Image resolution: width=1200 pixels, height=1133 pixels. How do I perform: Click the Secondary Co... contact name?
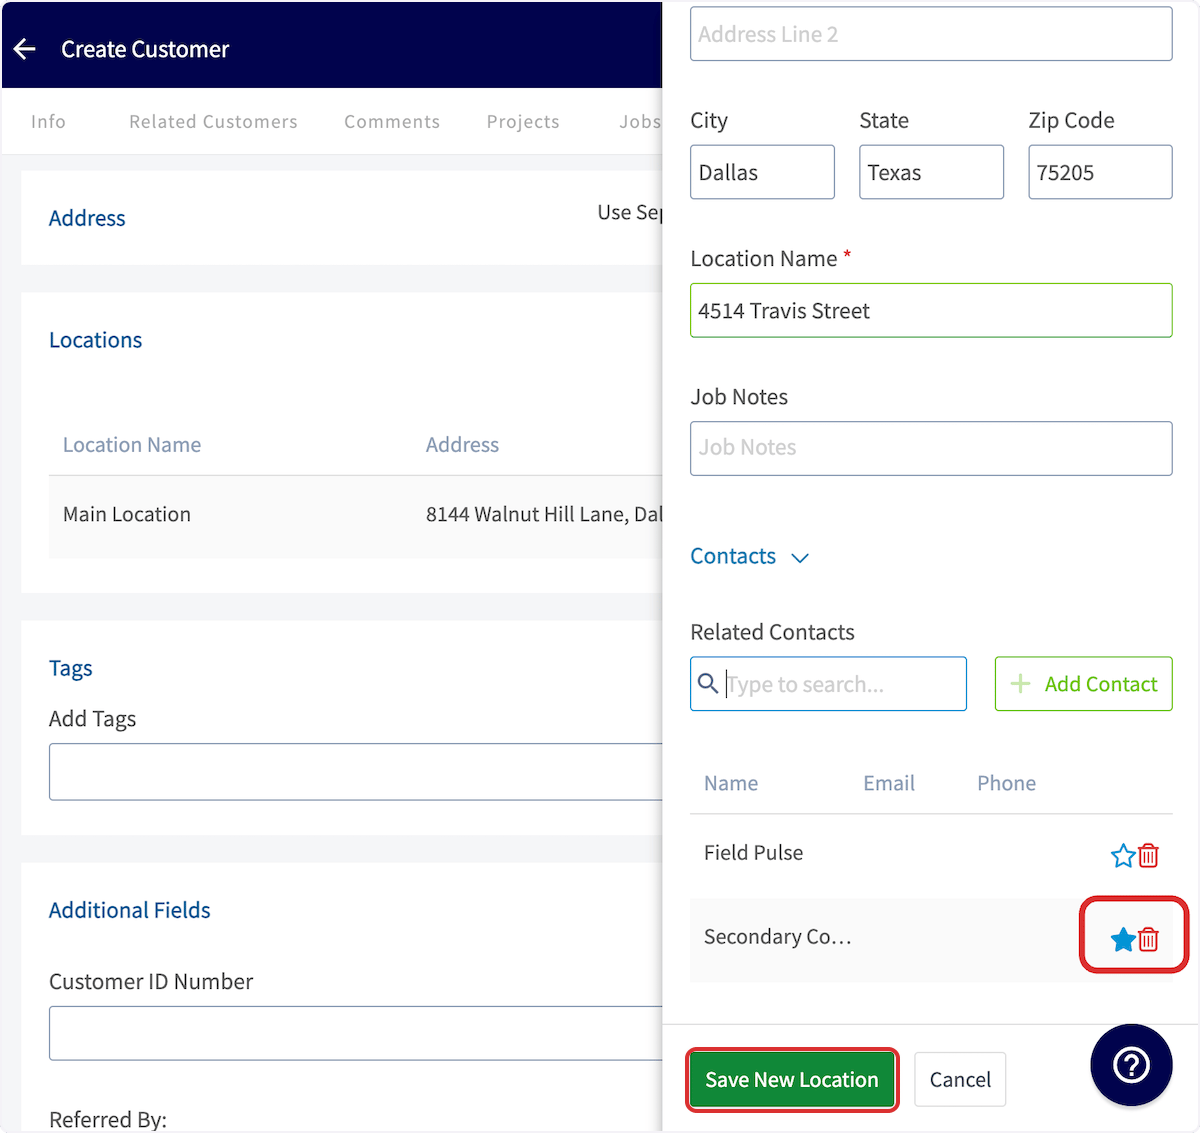tap(778, 937)
